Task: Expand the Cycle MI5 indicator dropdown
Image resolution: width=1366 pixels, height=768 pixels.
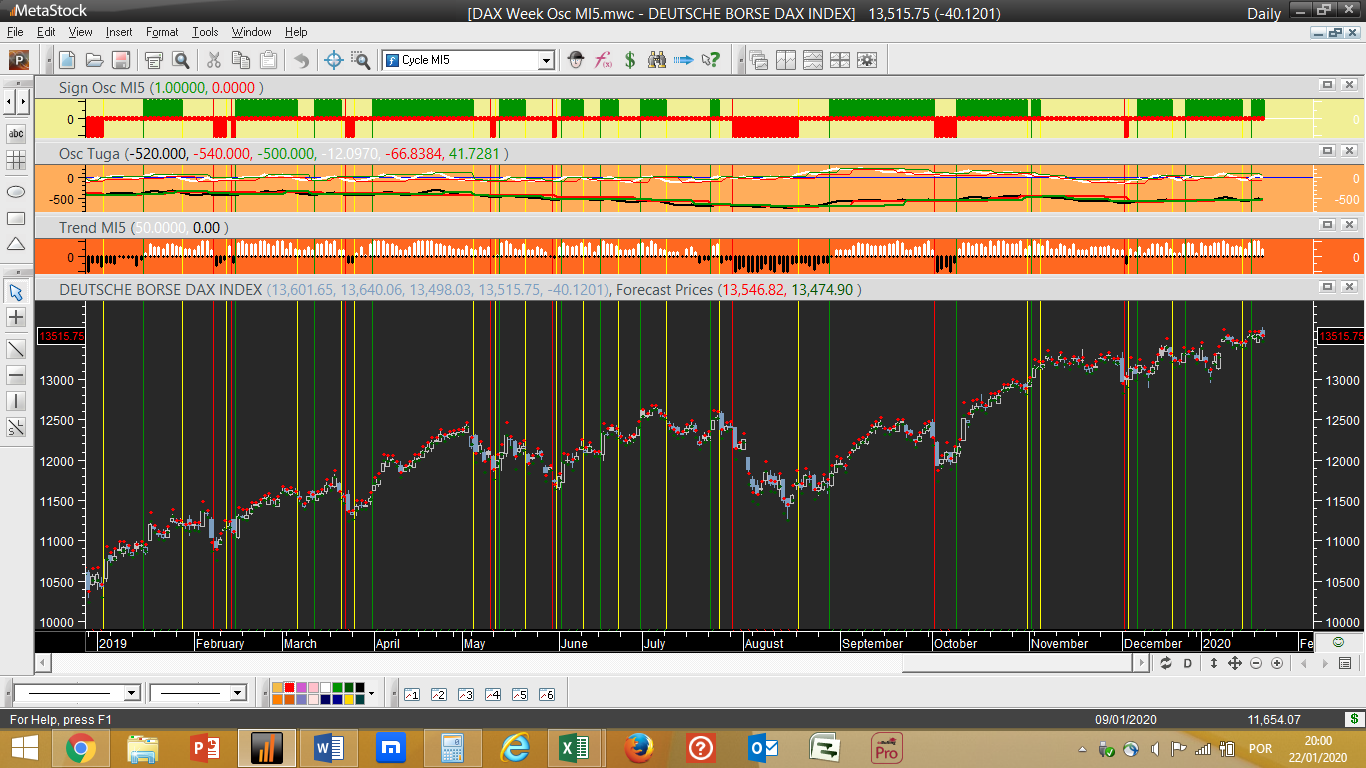Action: (x=546, y=60)
